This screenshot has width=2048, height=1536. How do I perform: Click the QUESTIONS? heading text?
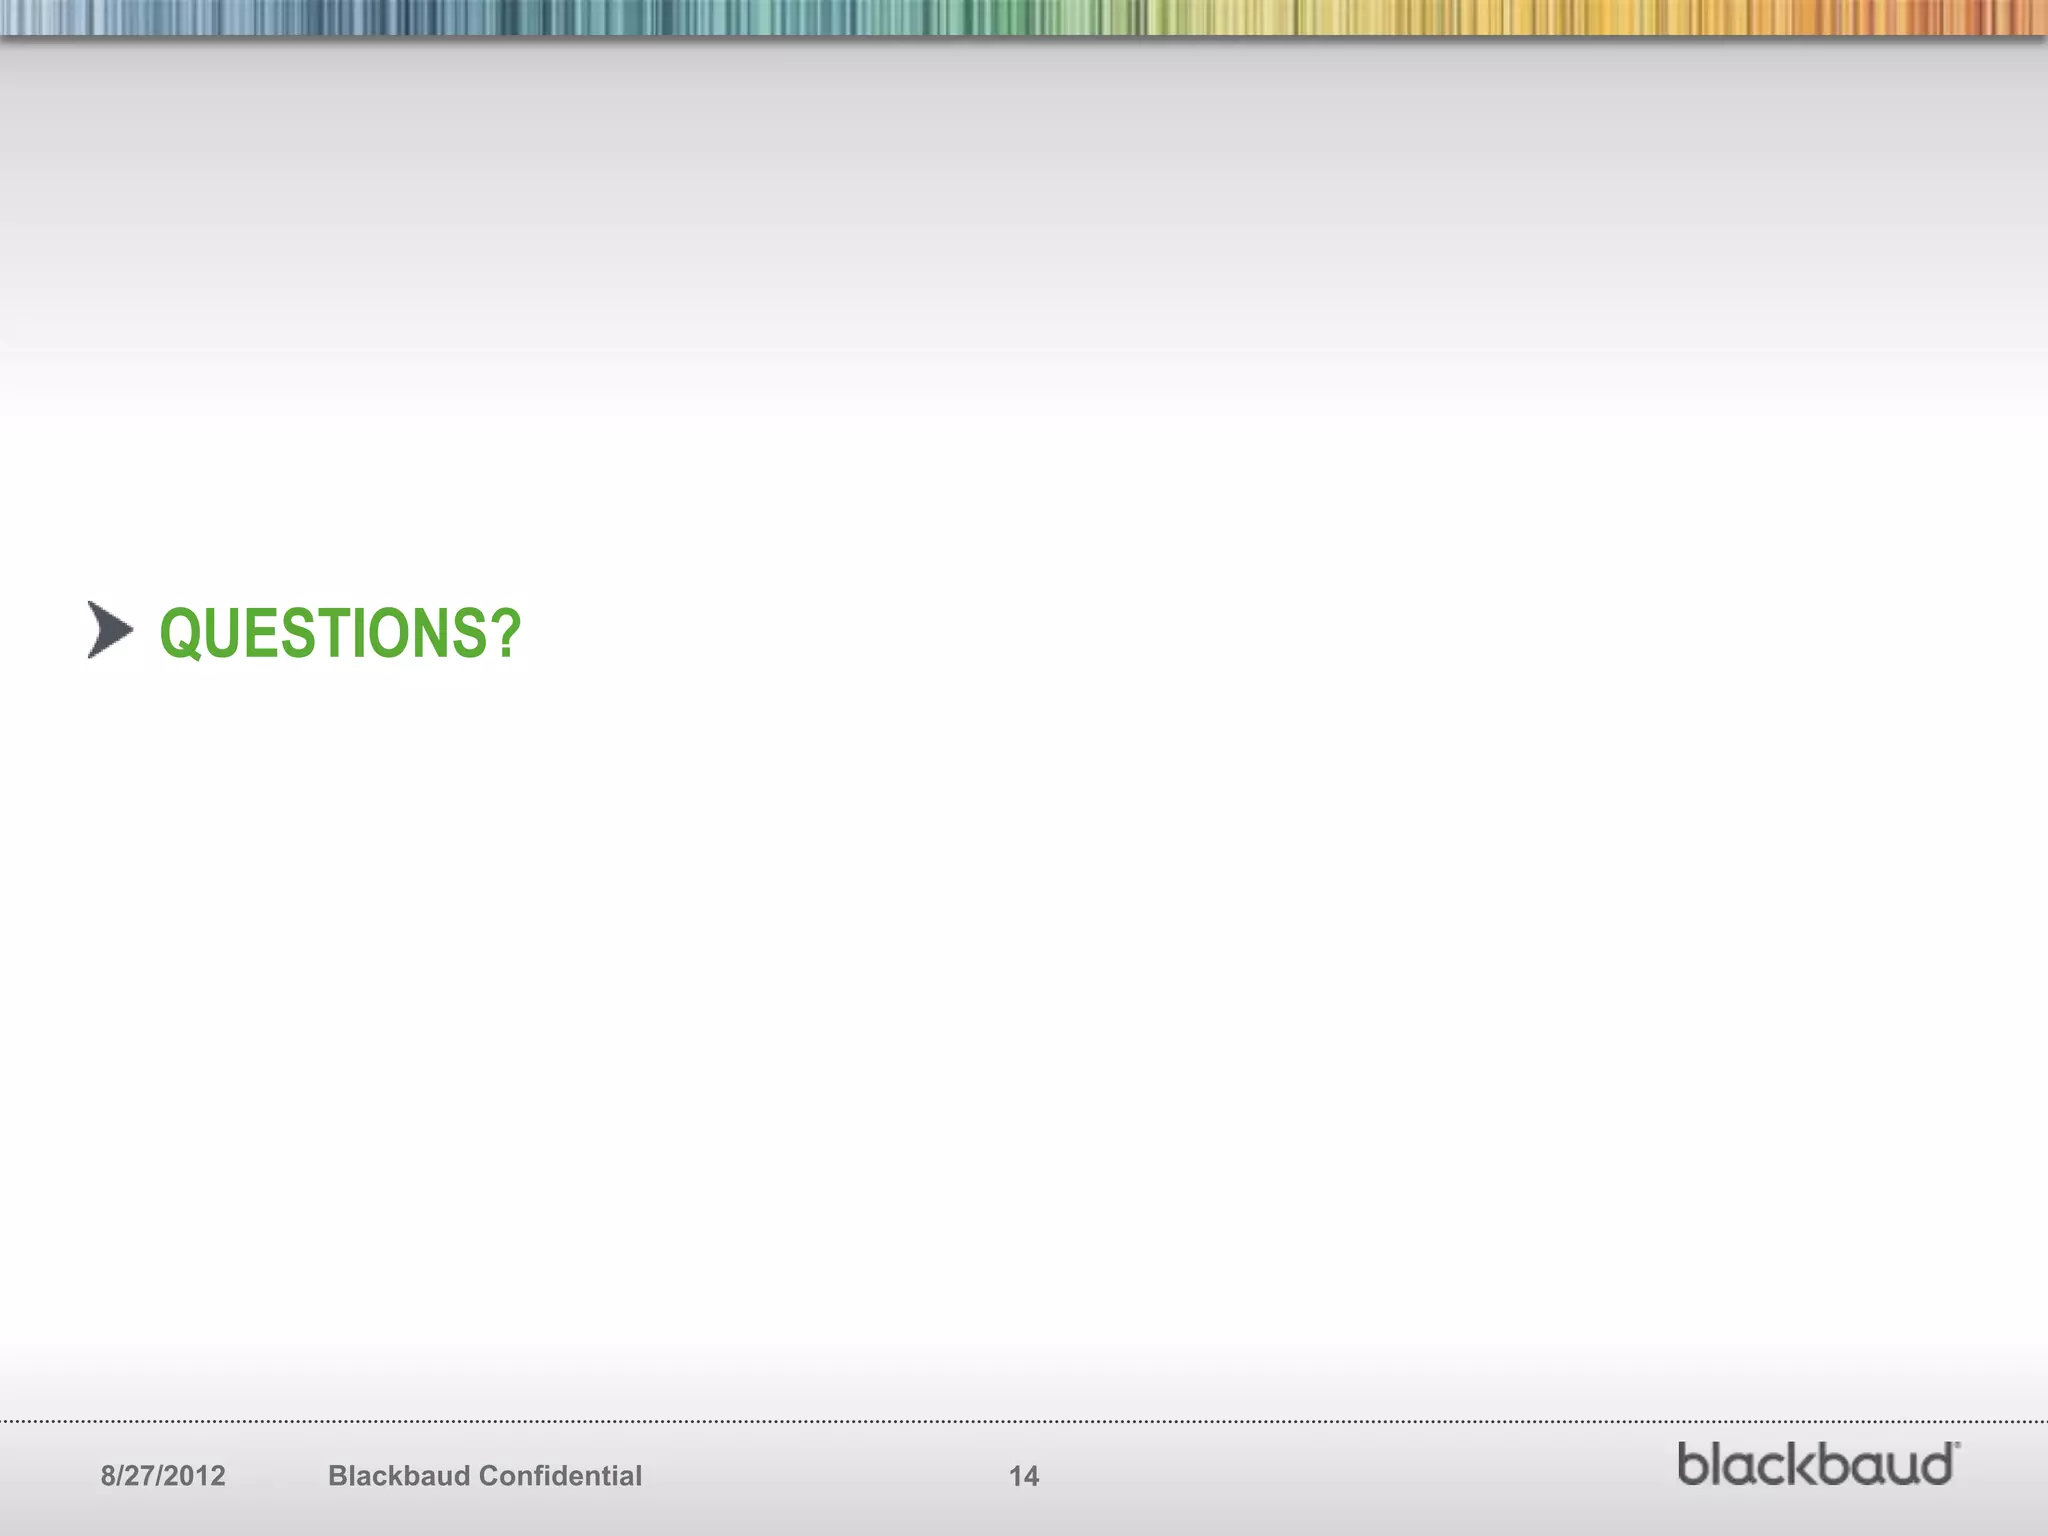coord(340,633)
